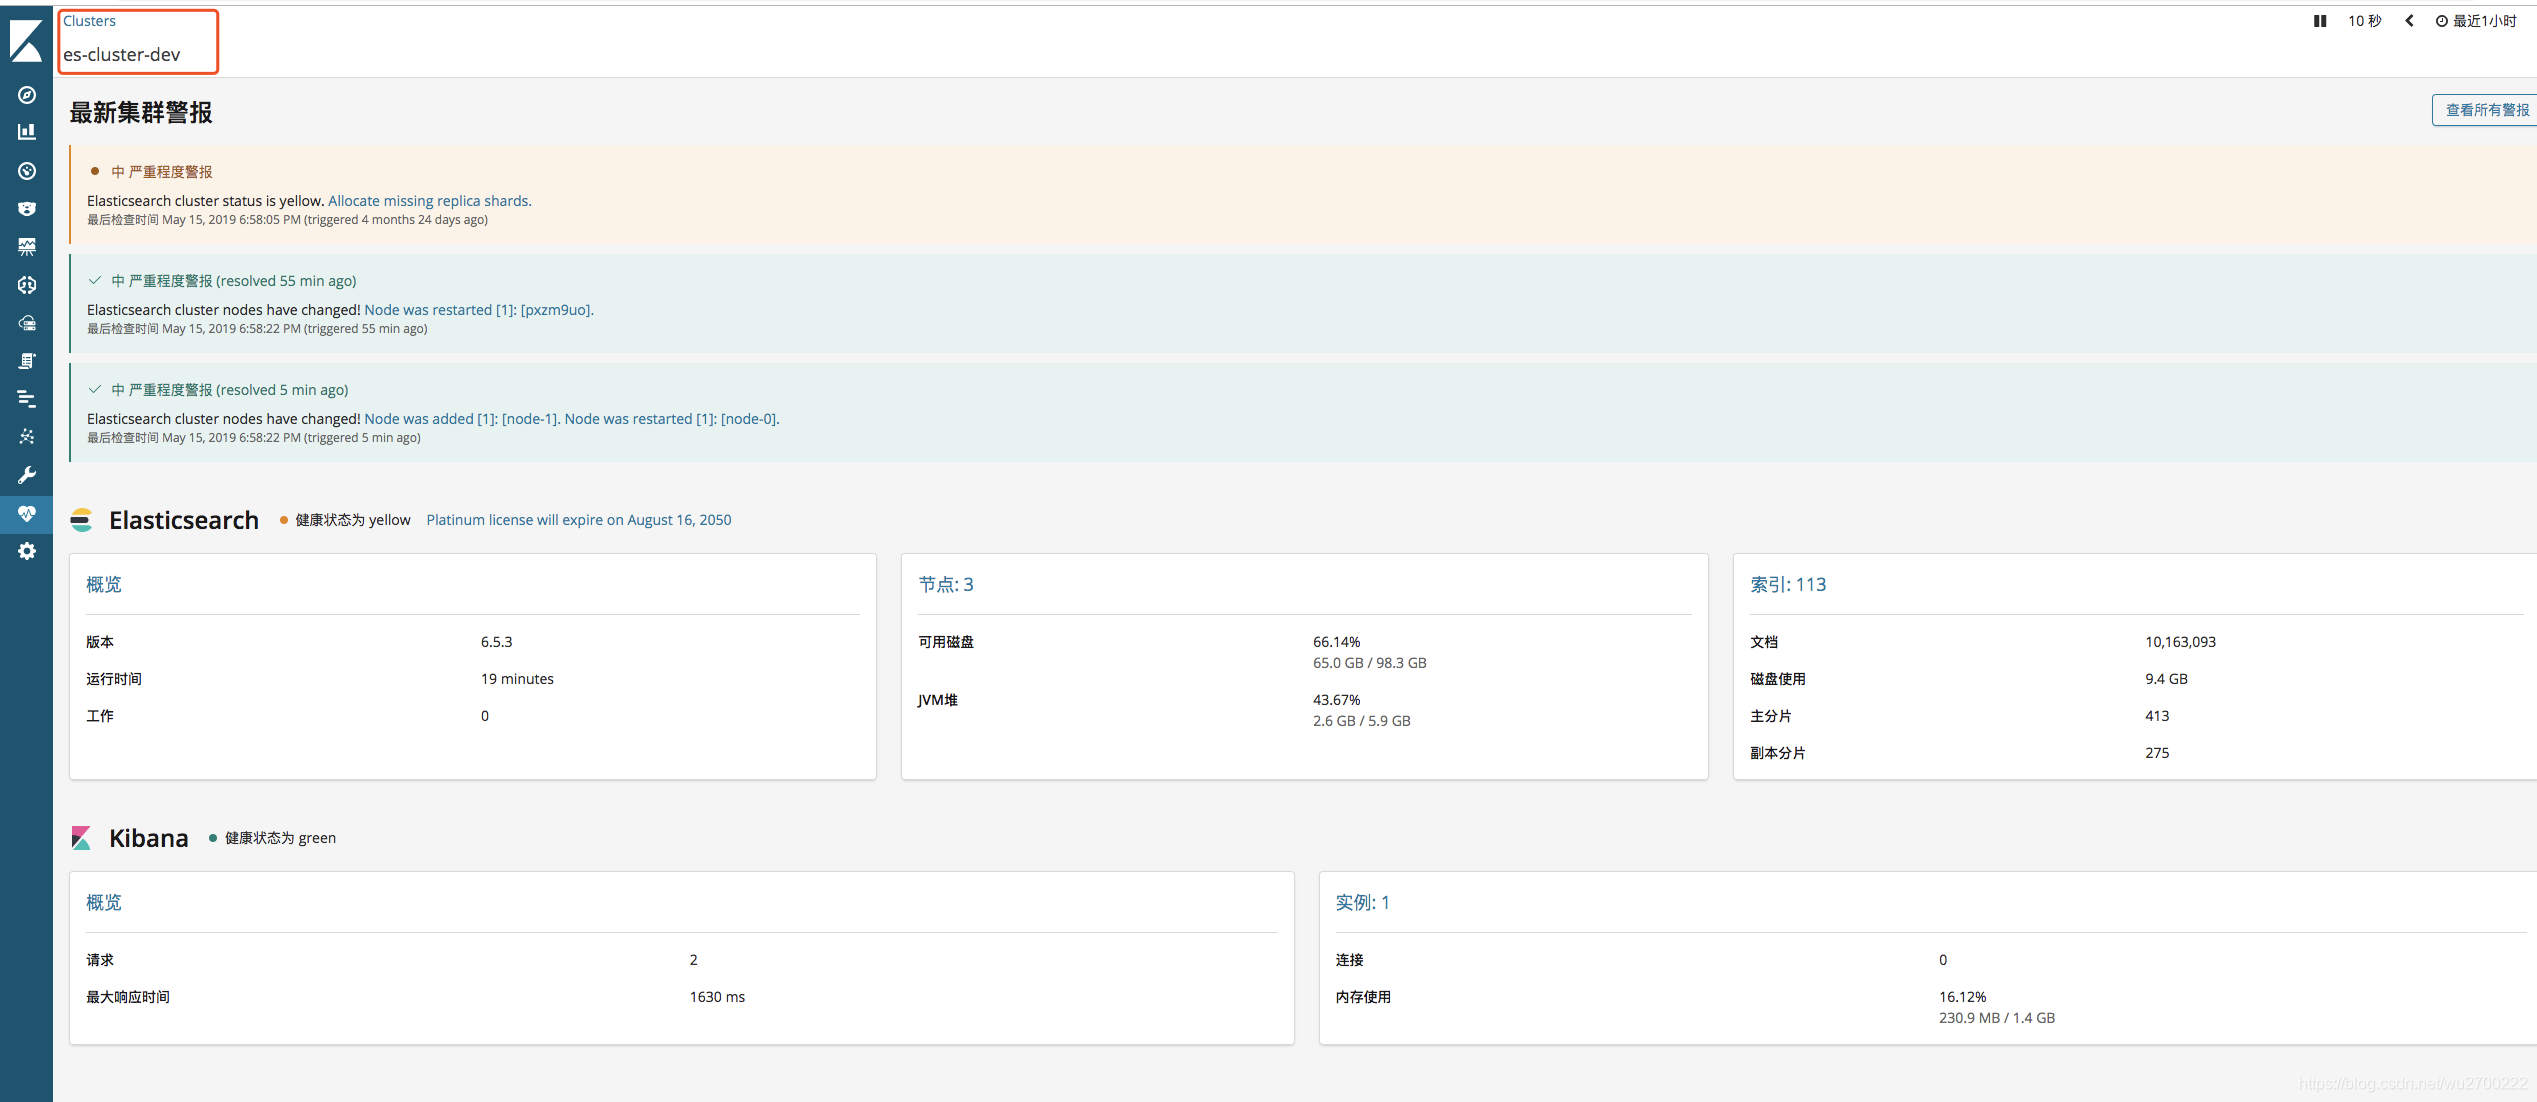
Task: Open Machine Learning brain icon
Action: [x=27, y=285]
